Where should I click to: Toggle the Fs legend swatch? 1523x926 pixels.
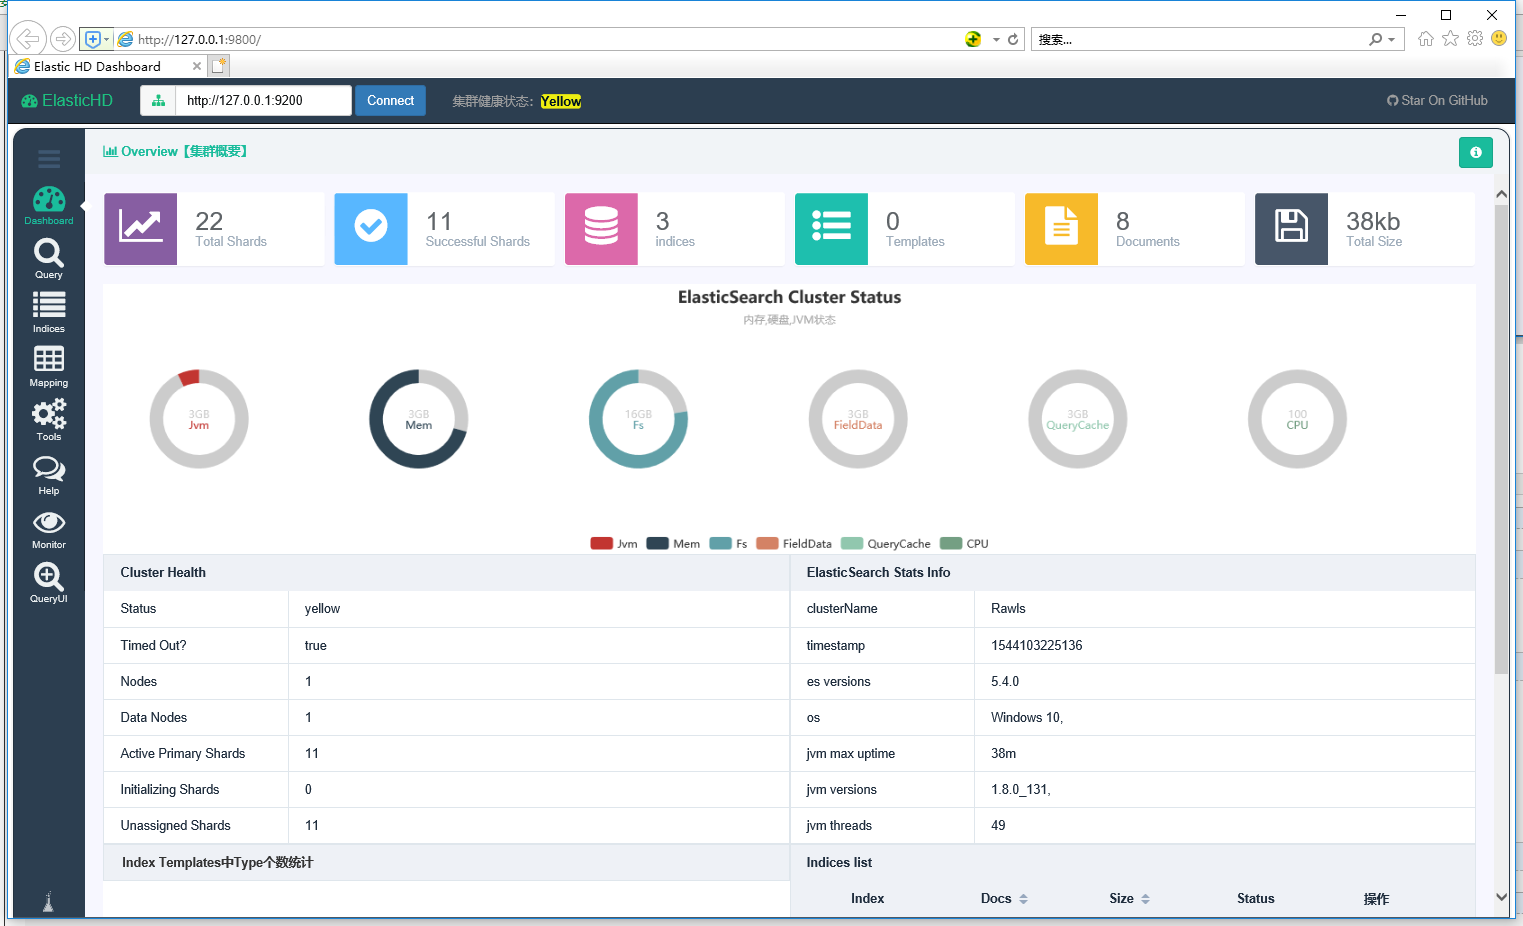(x=720, y=544)
